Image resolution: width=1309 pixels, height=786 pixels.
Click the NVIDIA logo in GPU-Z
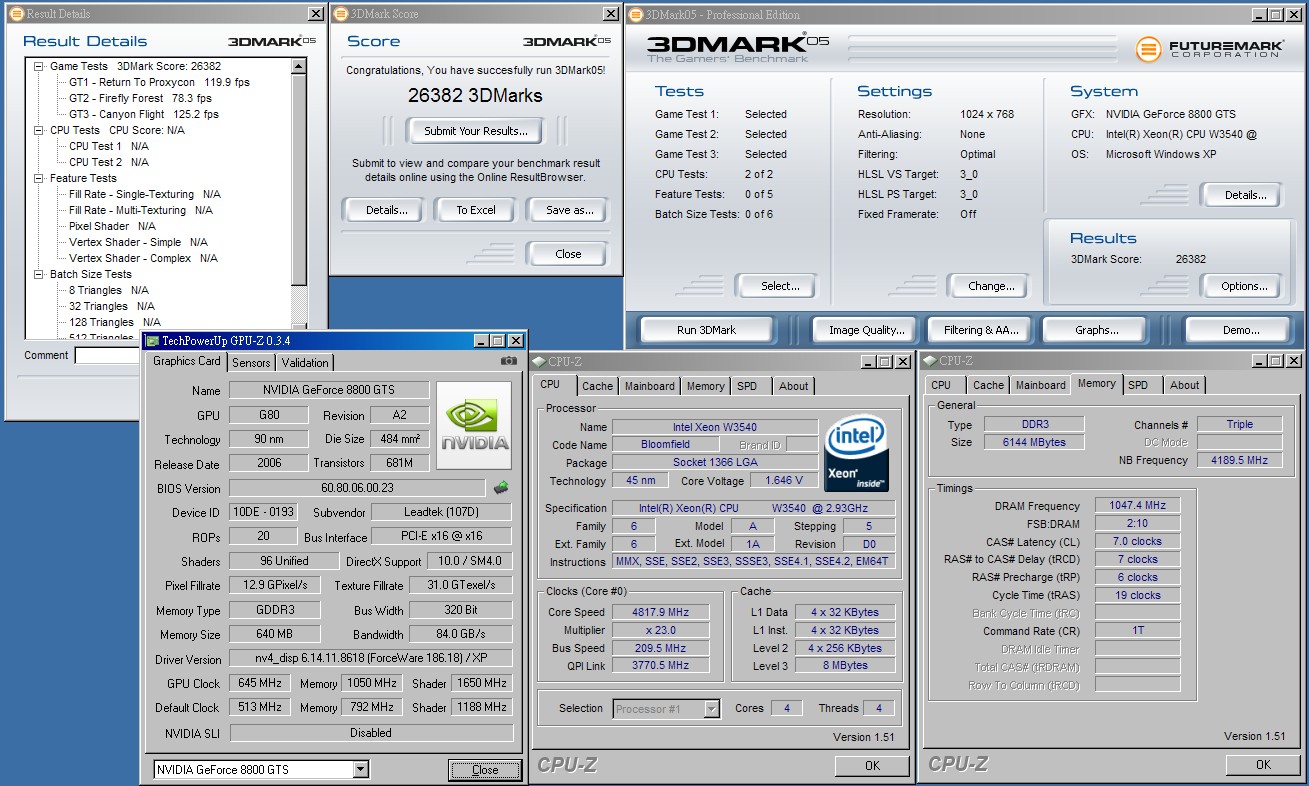476,426
